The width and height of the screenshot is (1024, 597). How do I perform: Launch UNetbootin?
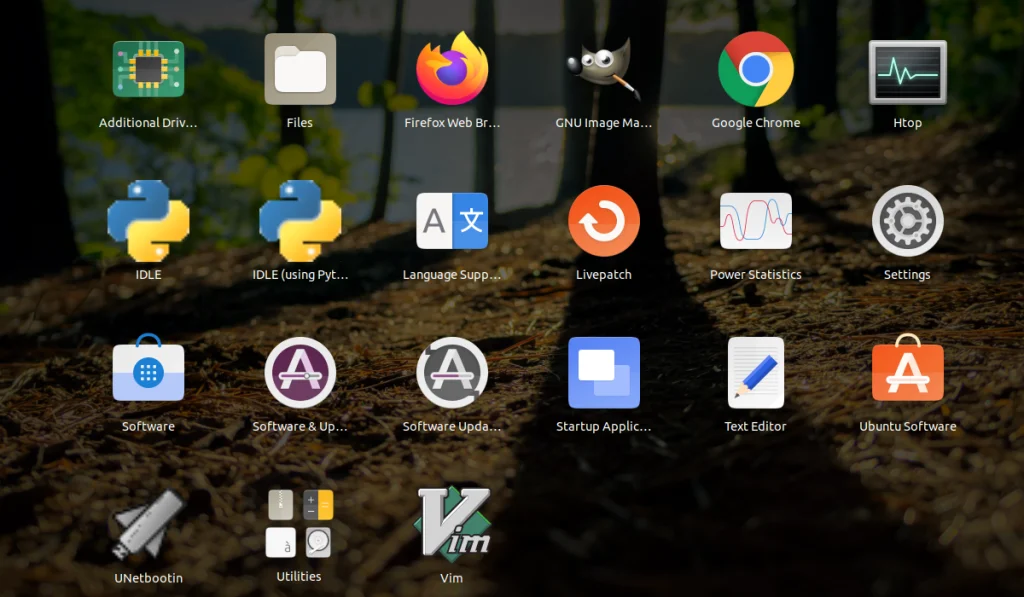pyautogui.click(x=148, y=522)
